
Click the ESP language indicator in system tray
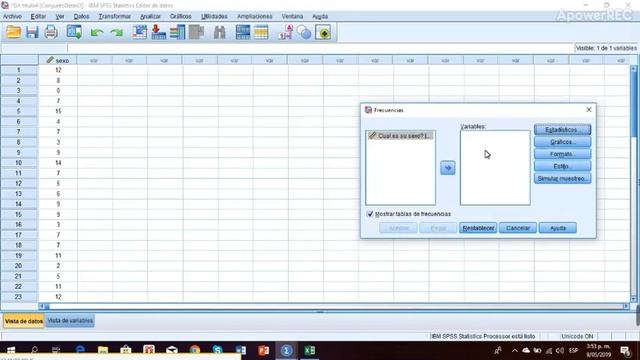(x=573, y=351)
